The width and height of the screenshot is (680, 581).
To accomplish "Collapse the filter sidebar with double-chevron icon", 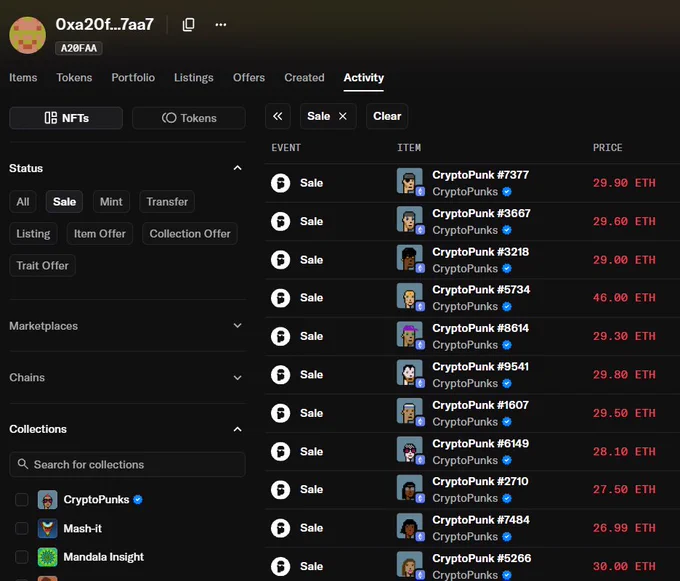I will [x=278, y=116].
